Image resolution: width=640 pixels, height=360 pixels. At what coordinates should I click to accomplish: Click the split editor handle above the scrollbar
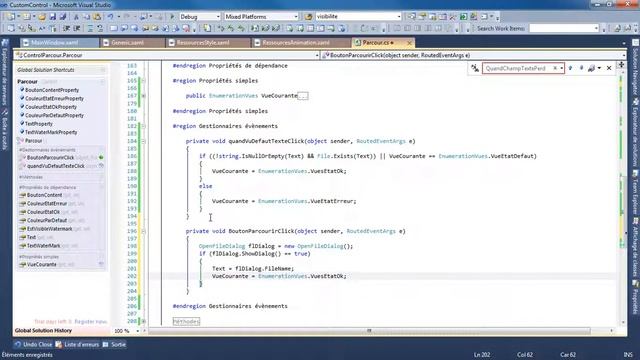622,64
